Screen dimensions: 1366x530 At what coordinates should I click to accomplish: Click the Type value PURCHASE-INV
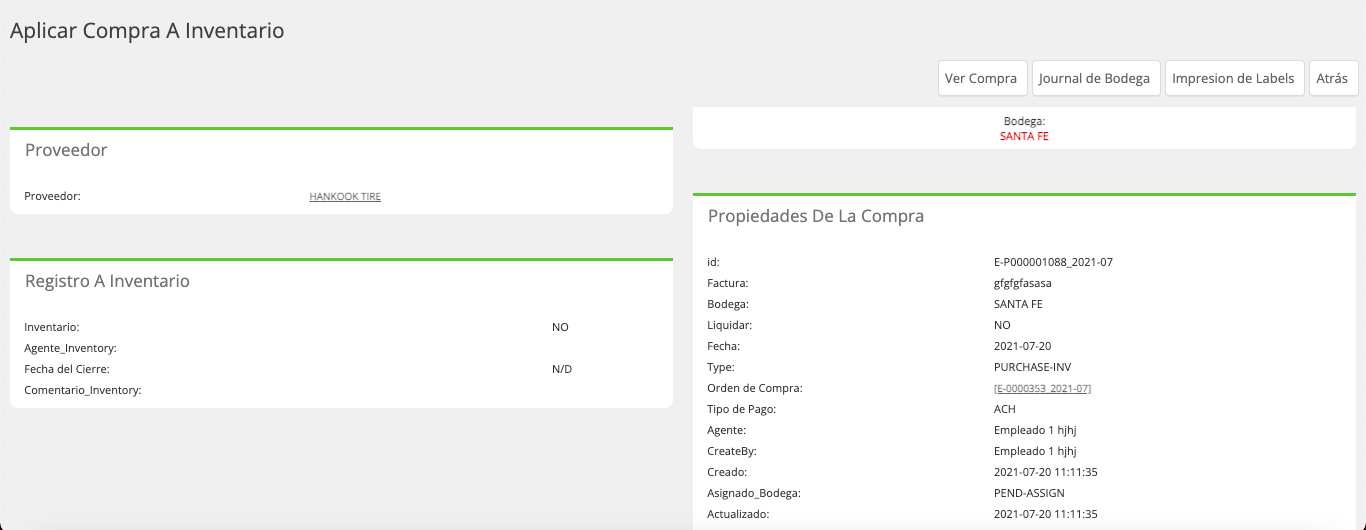point(1032,367)
